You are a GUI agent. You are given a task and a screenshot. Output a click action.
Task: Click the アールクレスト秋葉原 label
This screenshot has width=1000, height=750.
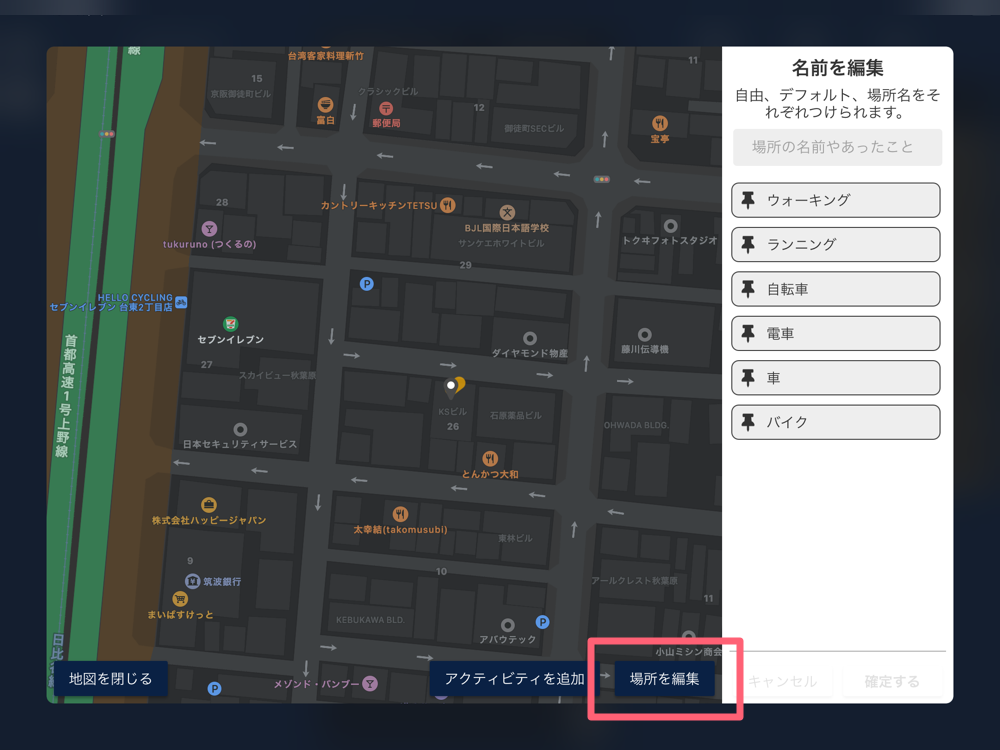click(x=635, y=580)
